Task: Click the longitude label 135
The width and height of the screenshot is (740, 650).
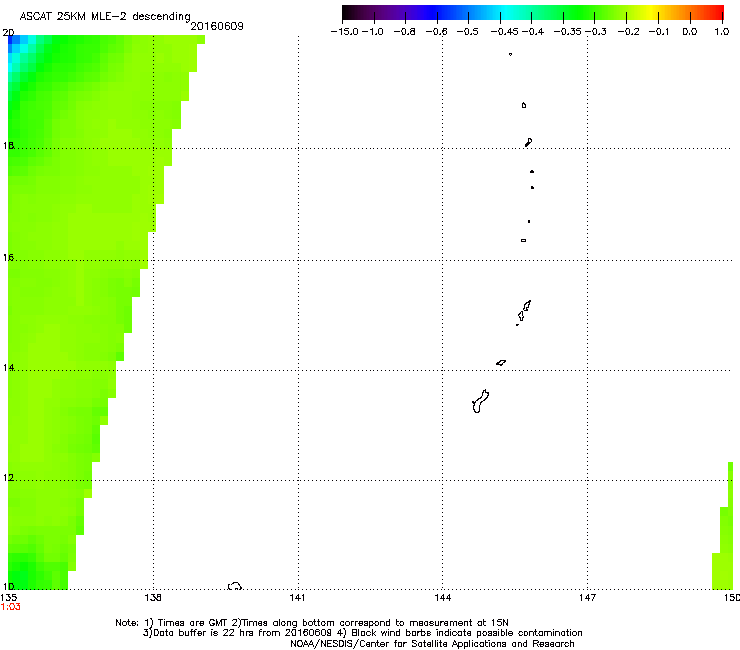Action: pos(8,598)
